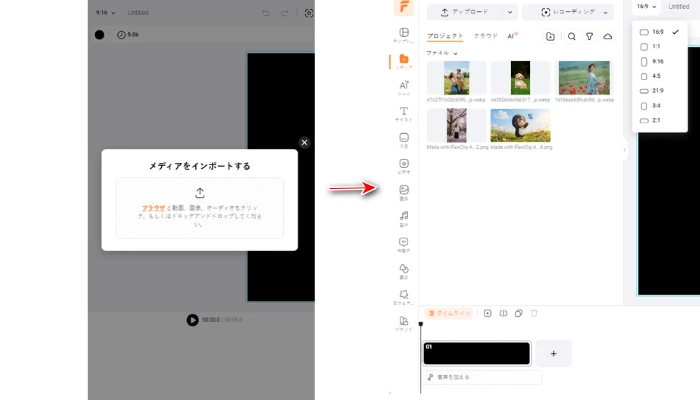Click the cloud icon in media panel
Image resolution: width=700 pixels, height=400 pixels.
607,37
